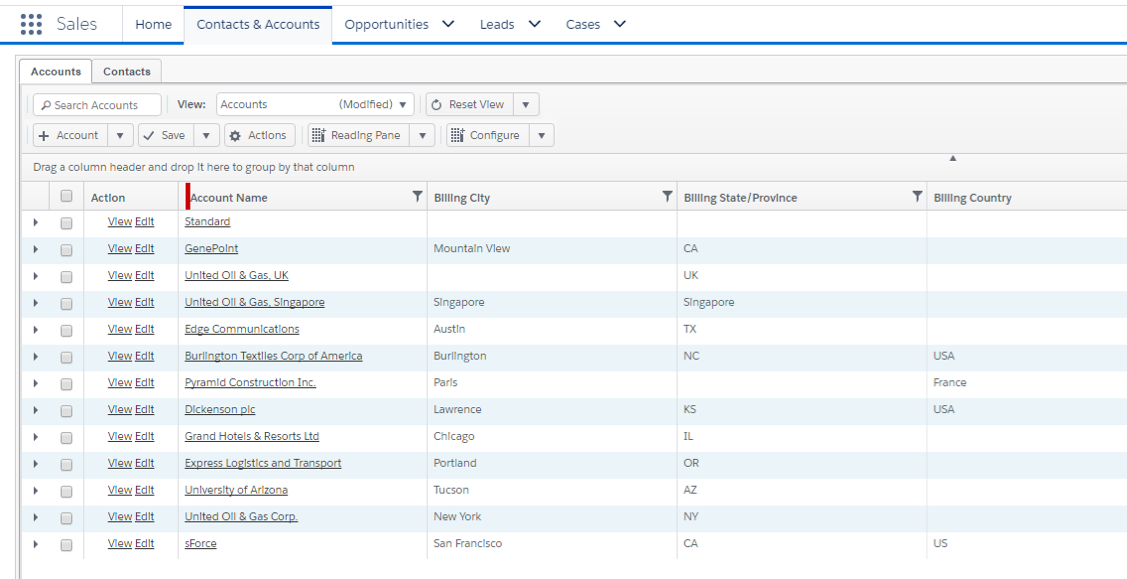Click the Actions gear icon
Image resolution: width=1127 pixels, height=579 pixels.
pyautogui.click(x=235, y=135)
